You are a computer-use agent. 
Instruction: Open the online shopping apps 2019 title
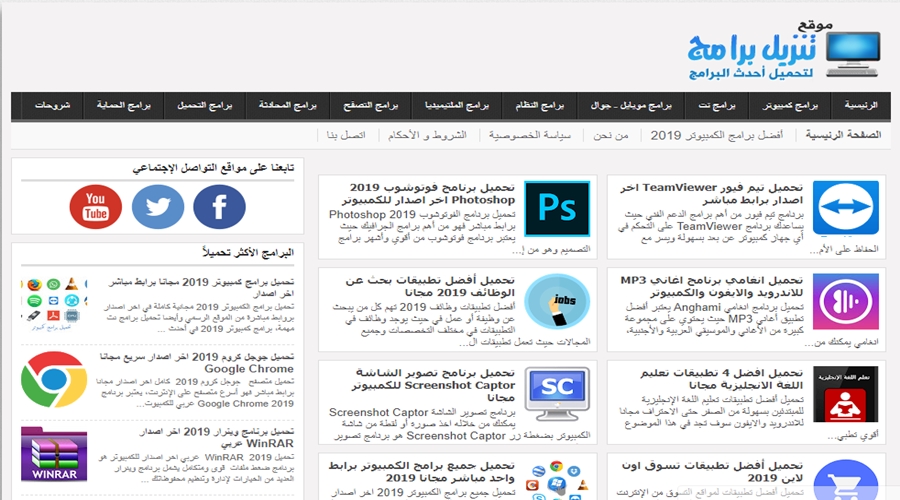click(x=712, y=471)
